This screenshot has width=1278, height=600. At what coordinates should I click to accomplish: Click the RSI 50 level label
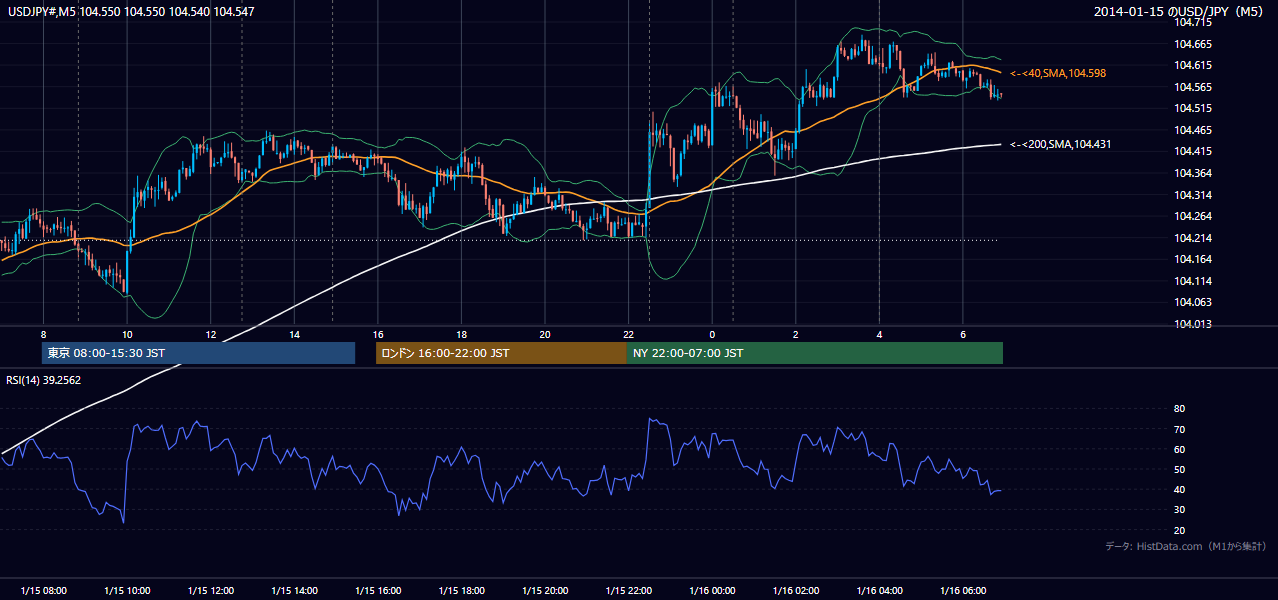pos(1179,469)
